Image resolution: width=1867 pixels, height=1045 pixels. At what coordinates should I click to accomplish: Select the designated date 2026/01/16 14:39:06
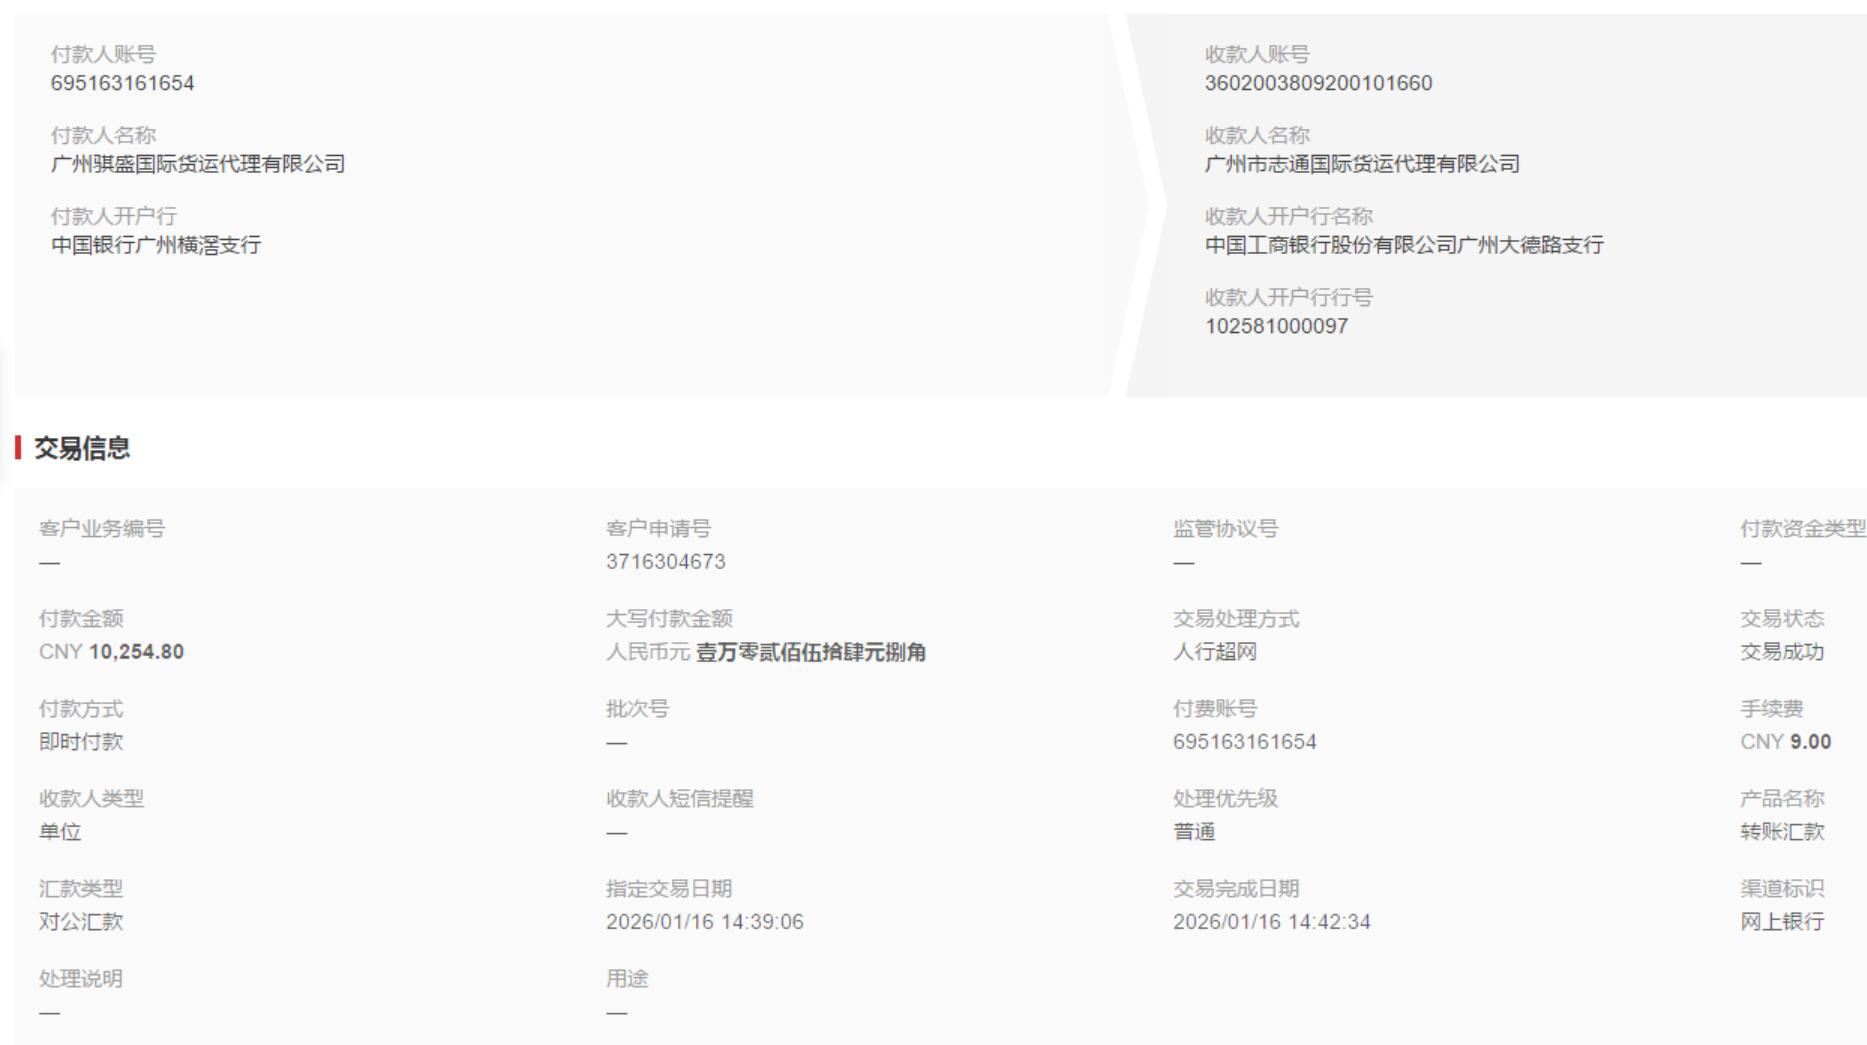pyautogui.click(x=704, y=922)
